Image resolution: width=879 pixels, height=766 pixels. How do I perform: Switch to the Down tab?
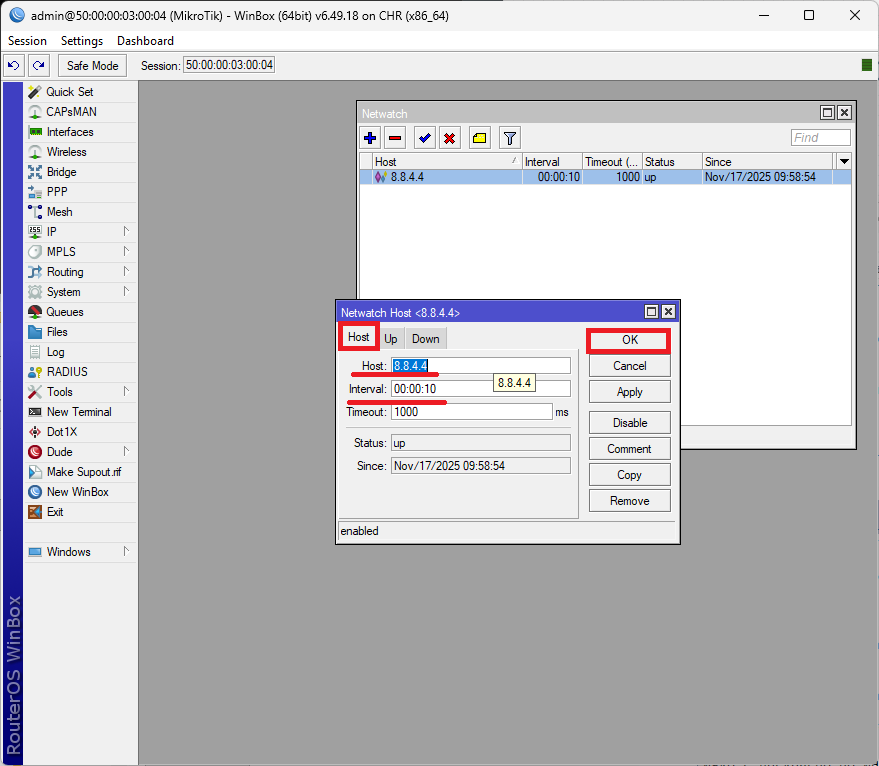tap(425, 339)
